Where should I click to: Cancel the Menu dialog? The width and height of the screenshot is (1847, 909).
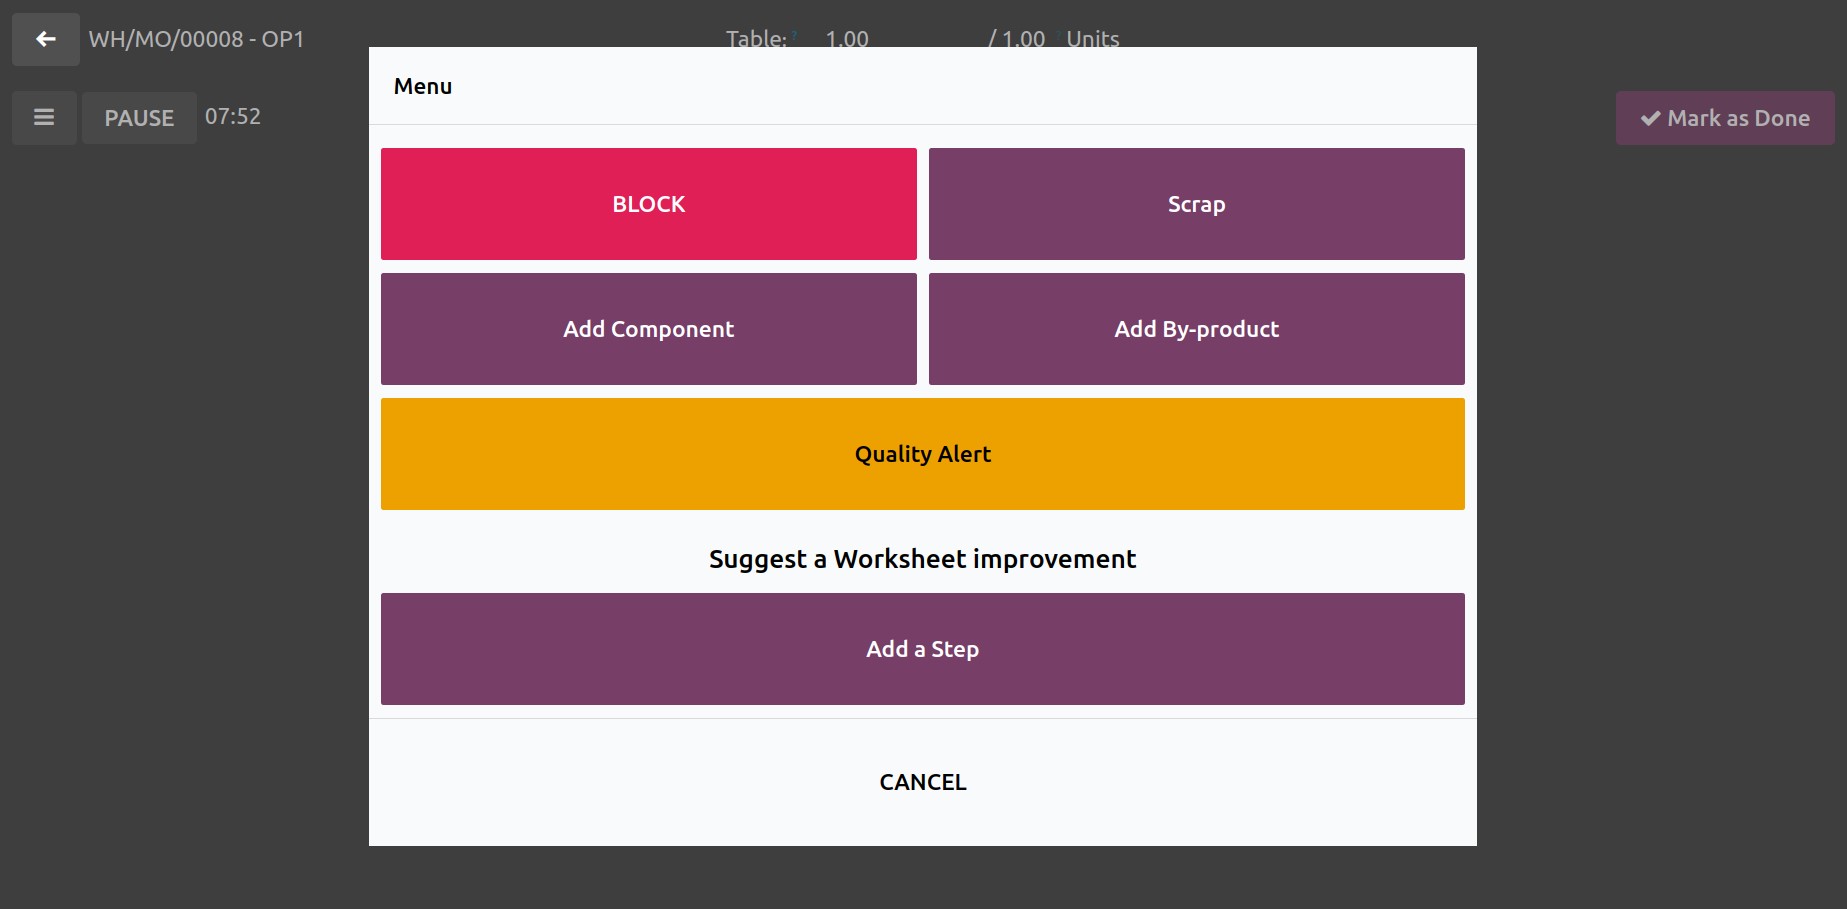(923, 782)
